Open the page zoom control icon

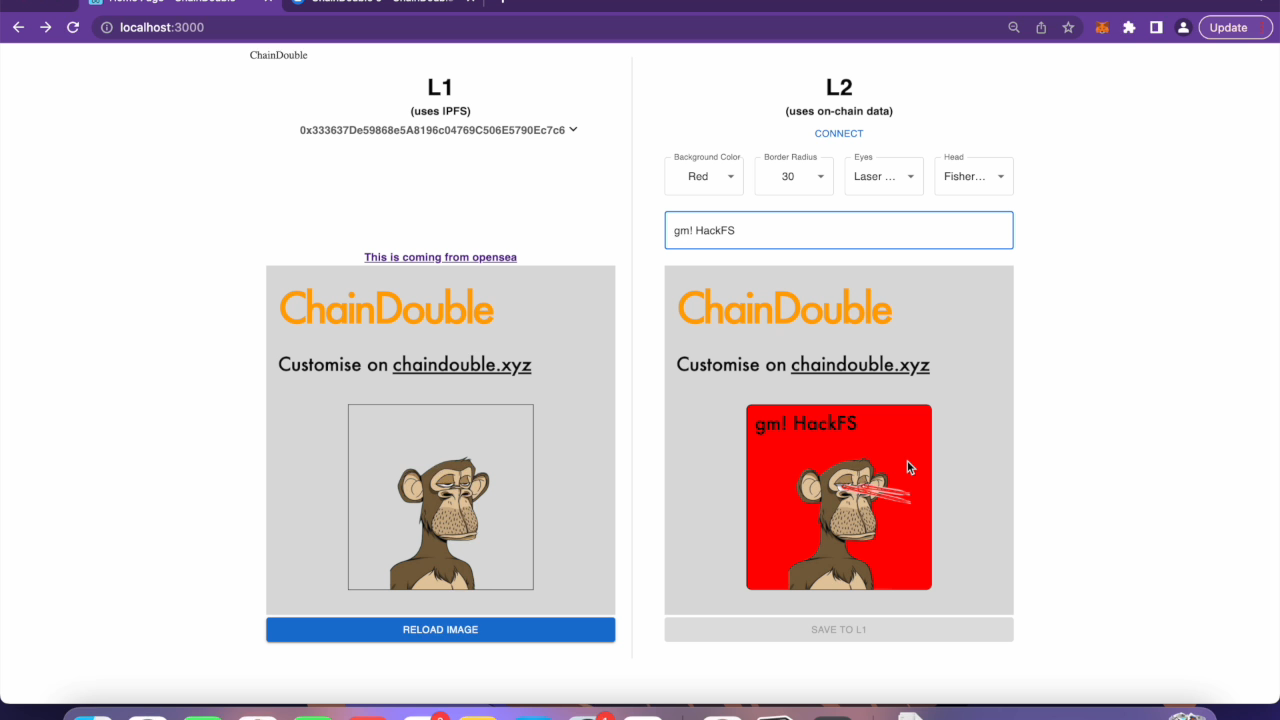coord(1014,28)
